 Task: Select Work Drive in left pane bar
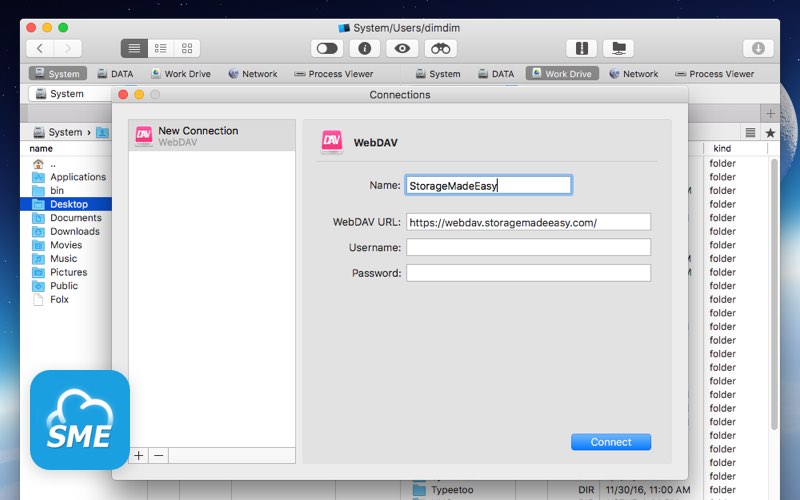click(x=181, y=73)
